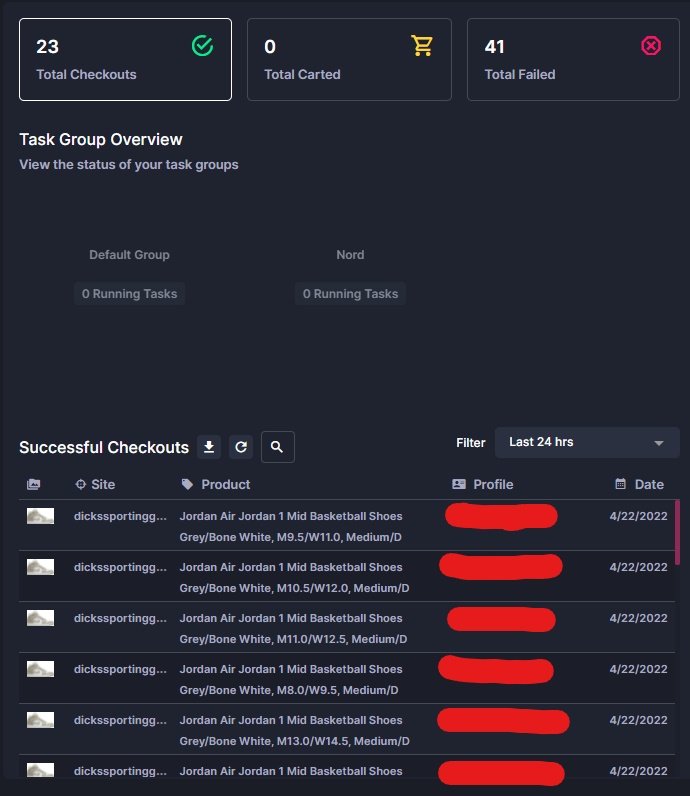
Task: Click the Date column calendar icon
Action: tap(620, 484)
